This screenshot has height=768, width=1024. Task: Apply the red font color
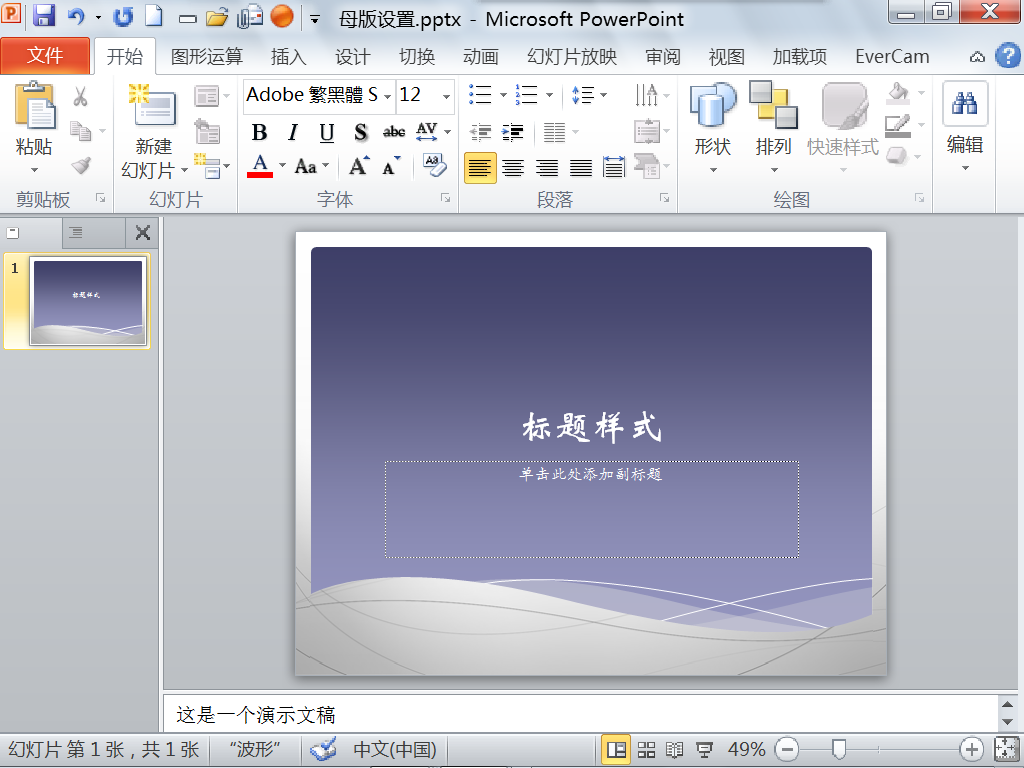(260, 166)
